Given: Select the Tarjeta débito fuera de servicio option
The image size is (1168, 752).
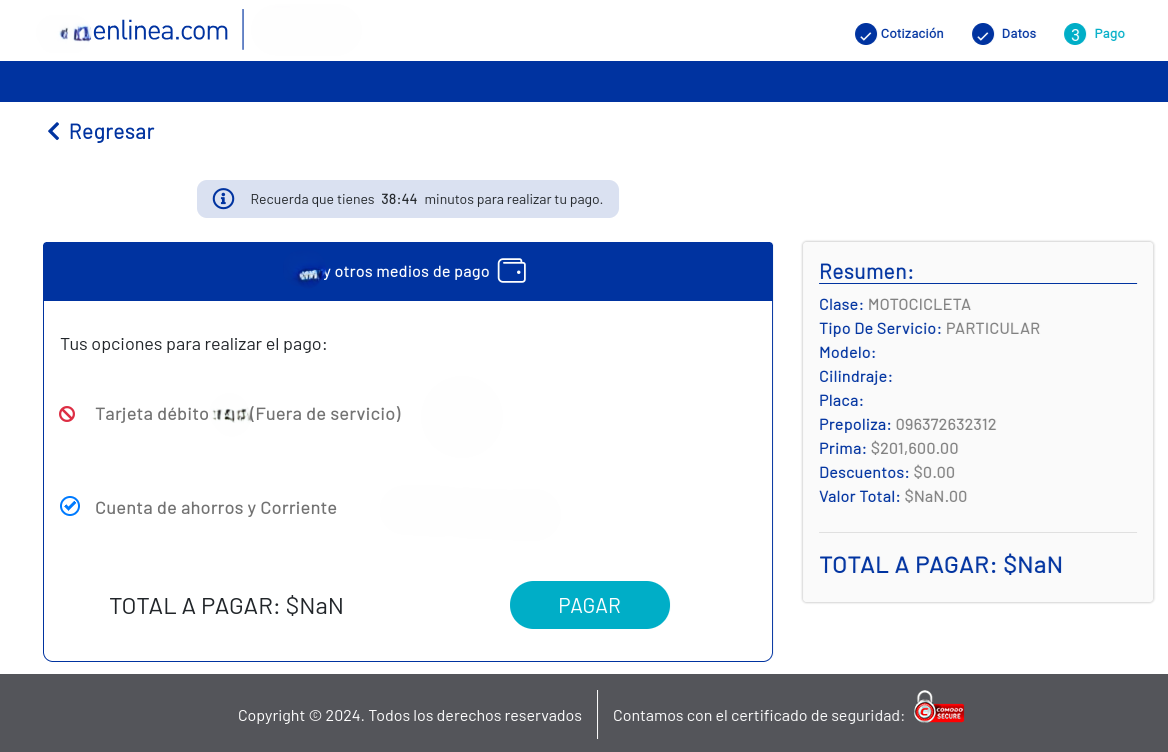Looking at the screenshot, I should 248,413.
